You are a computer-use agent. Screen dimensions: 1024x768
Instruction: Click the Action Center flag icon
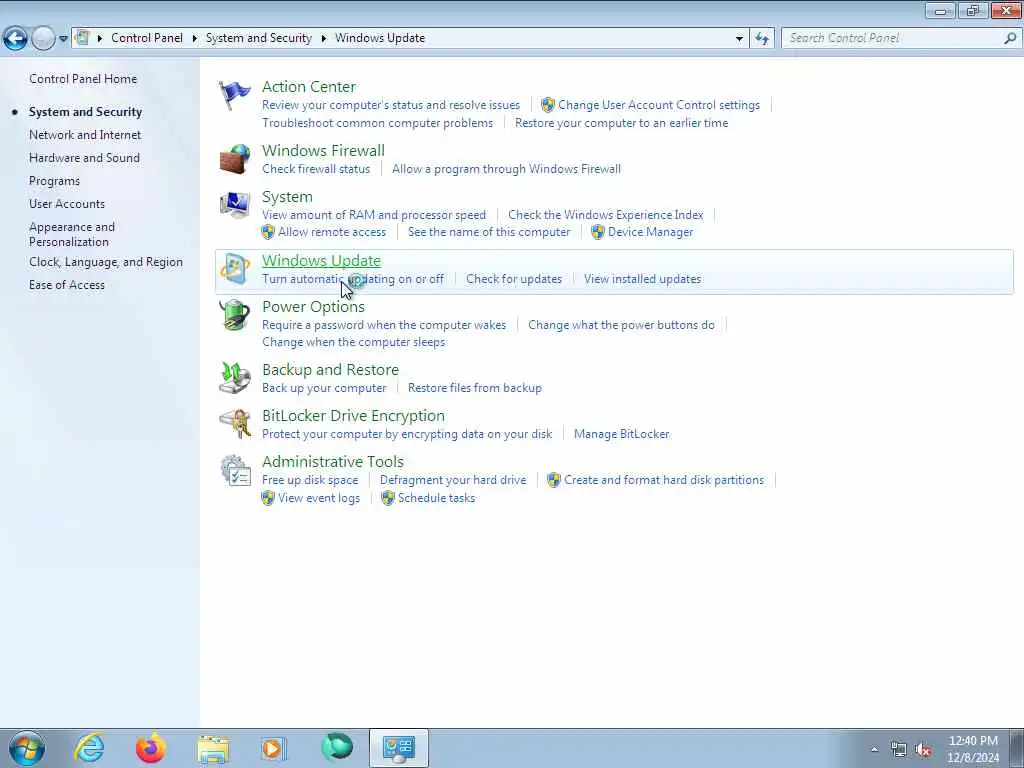234,96
